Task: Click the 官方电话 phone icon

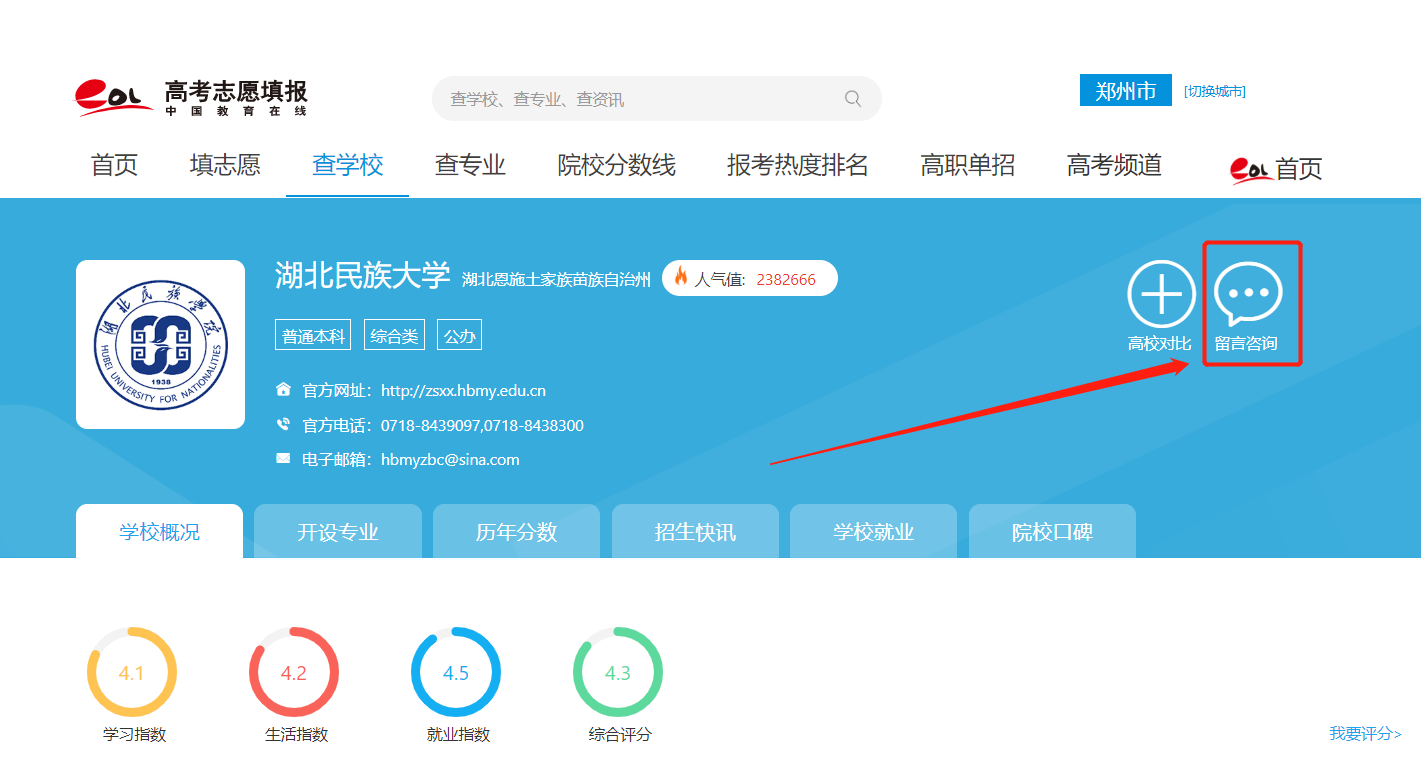Action: point(283,425)
